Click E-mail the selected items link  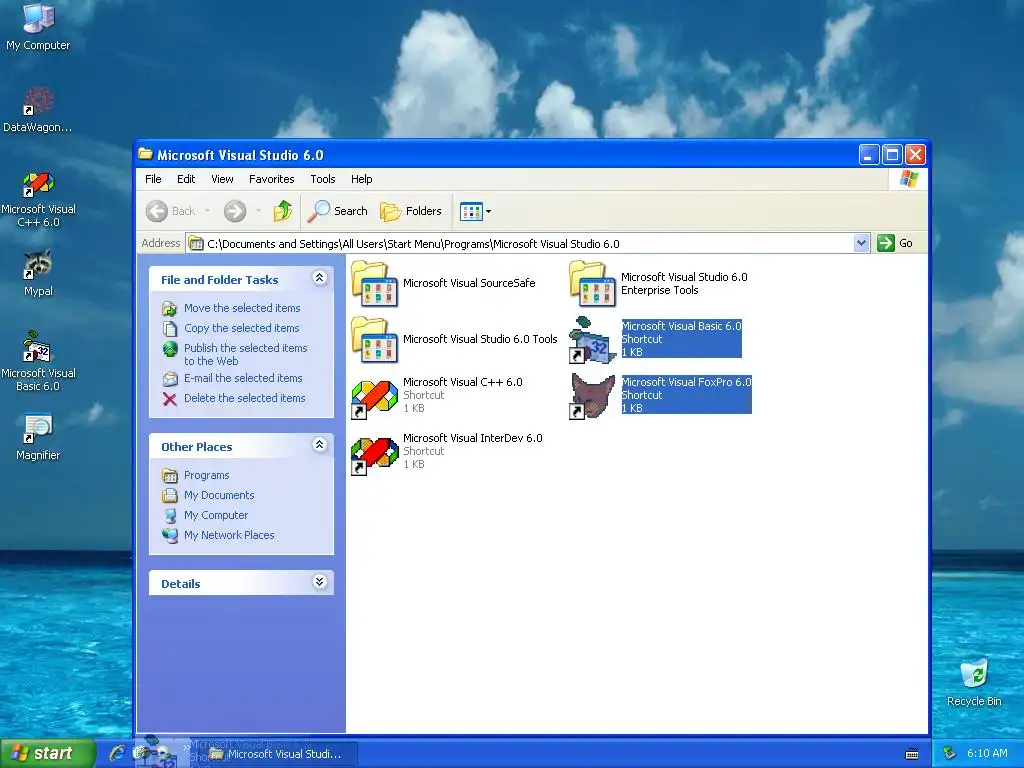pos(243,378)
